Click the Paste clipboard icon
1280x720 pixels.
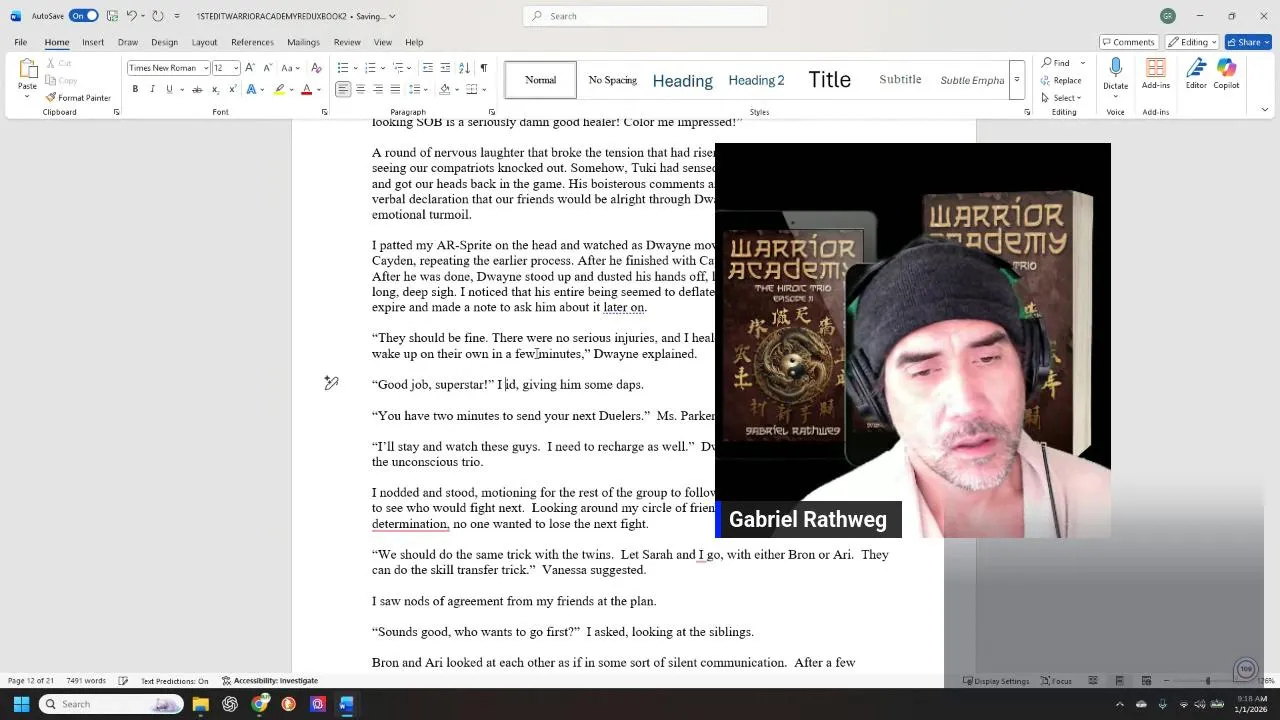coord(27,70)
